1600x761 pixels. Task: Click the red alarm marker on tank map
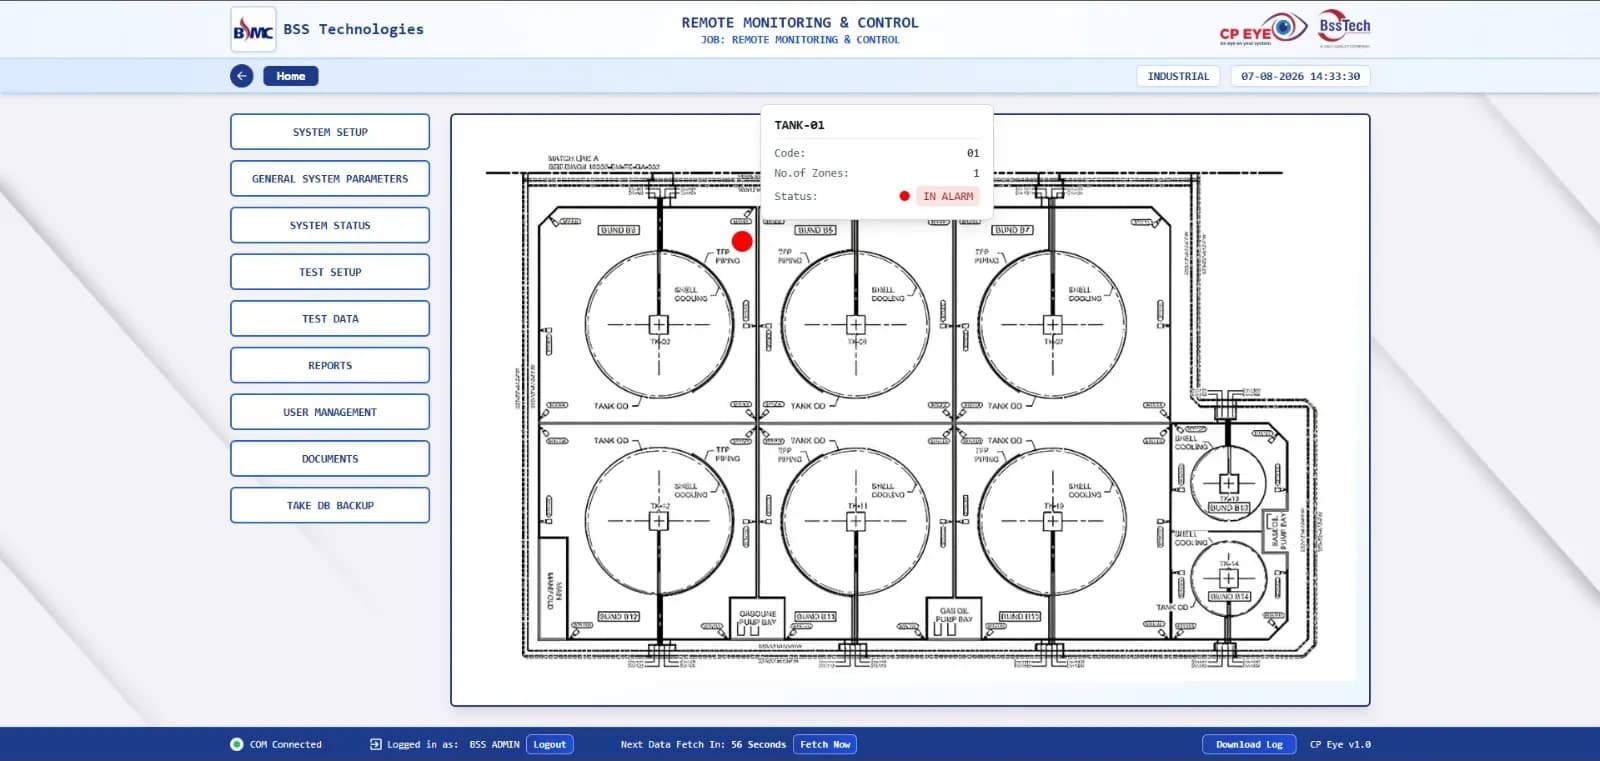tap(742, 241)
